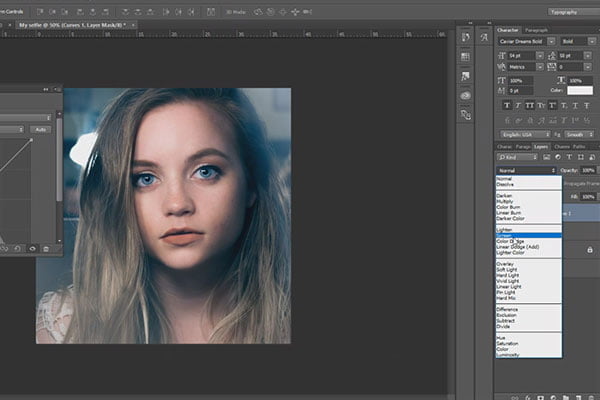The height and width of the screenshot is (400, 600).
Task: Select Linear Dodge (Add) blend mode
Action: coord(528,247)
